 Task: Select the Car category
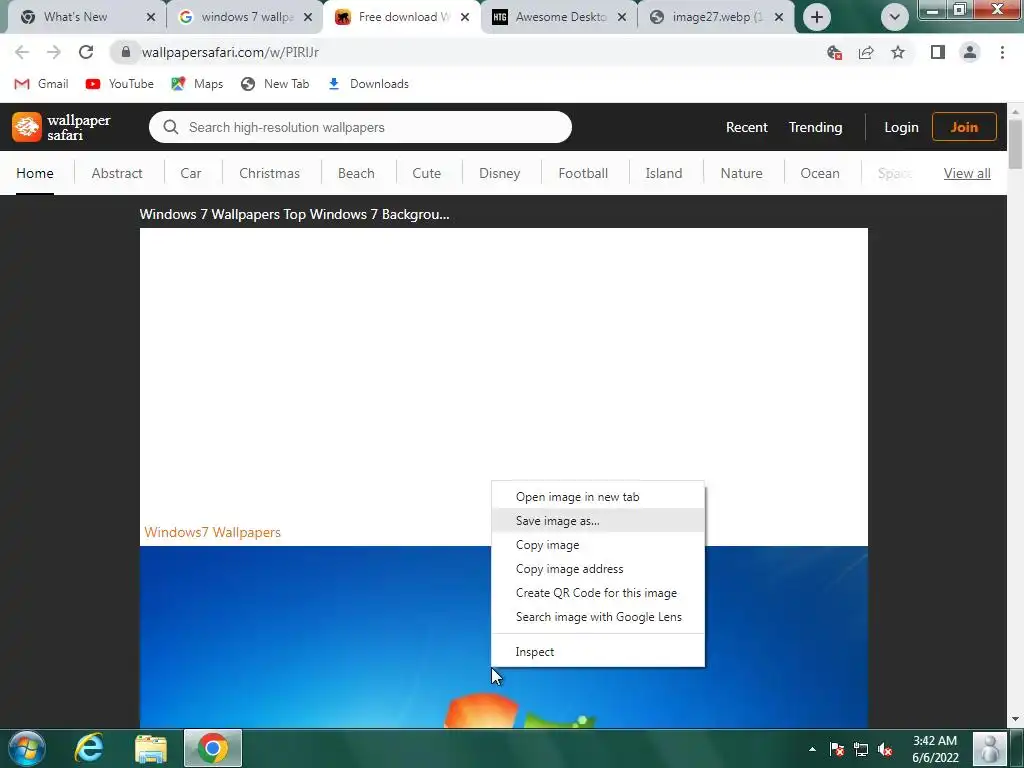(x=191, y=173)
